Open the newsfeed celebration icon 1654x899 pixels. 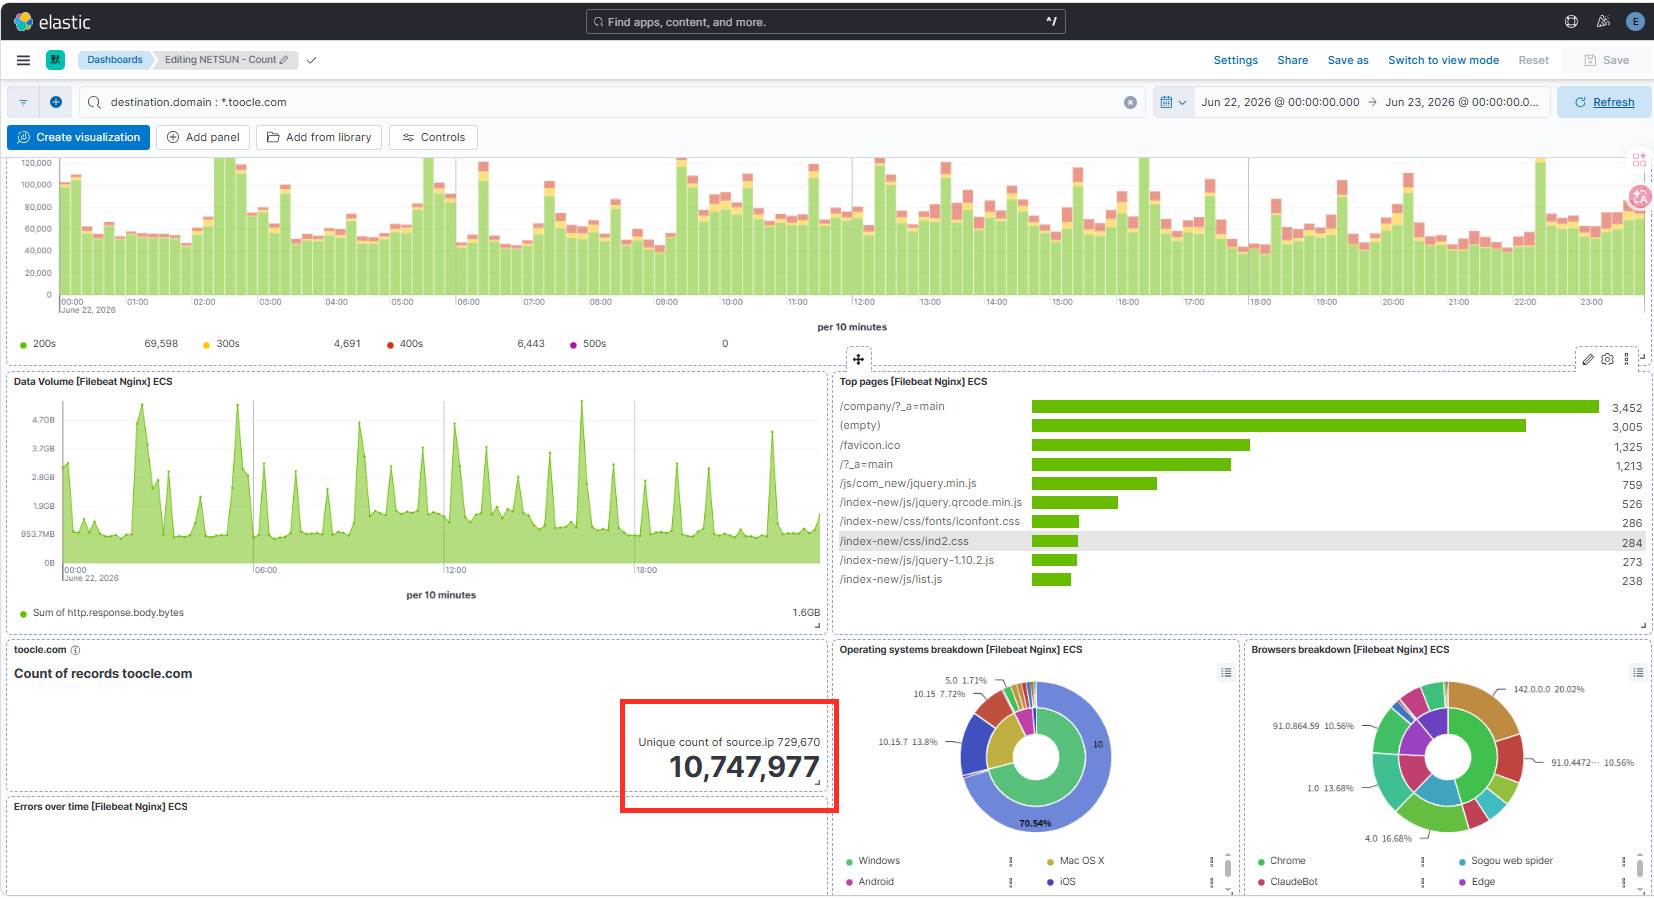1603,21
